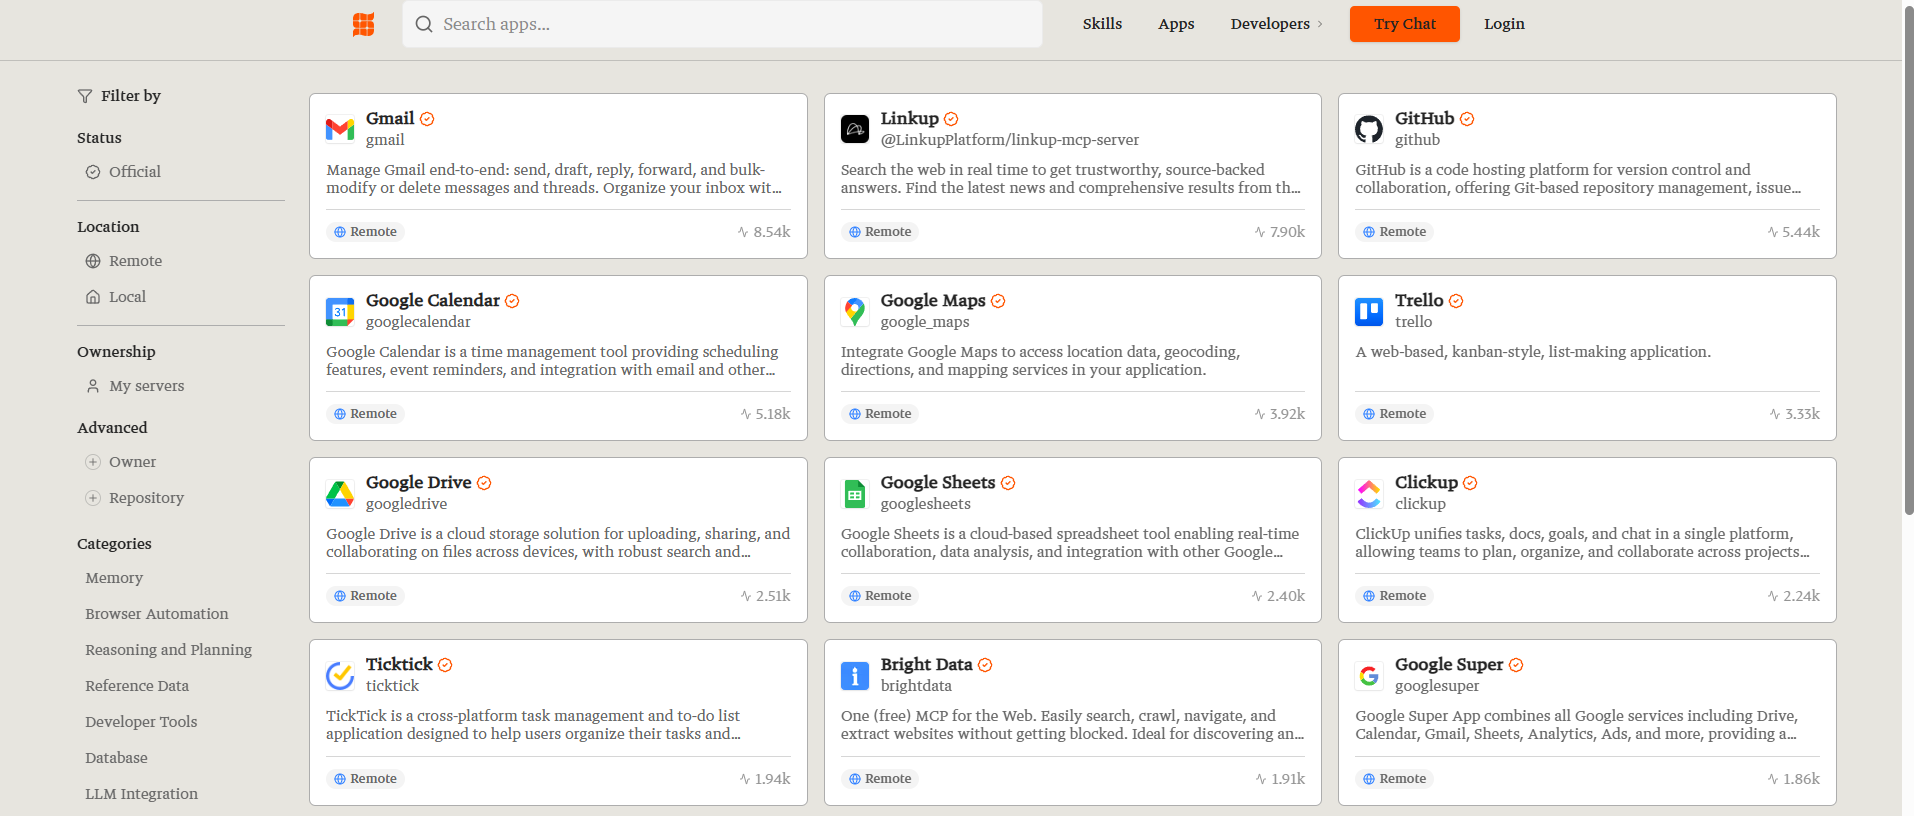Click the verified badge beside Bright Data
Viewport: 1914px width, 816px height.
click(x=985, y=665)
